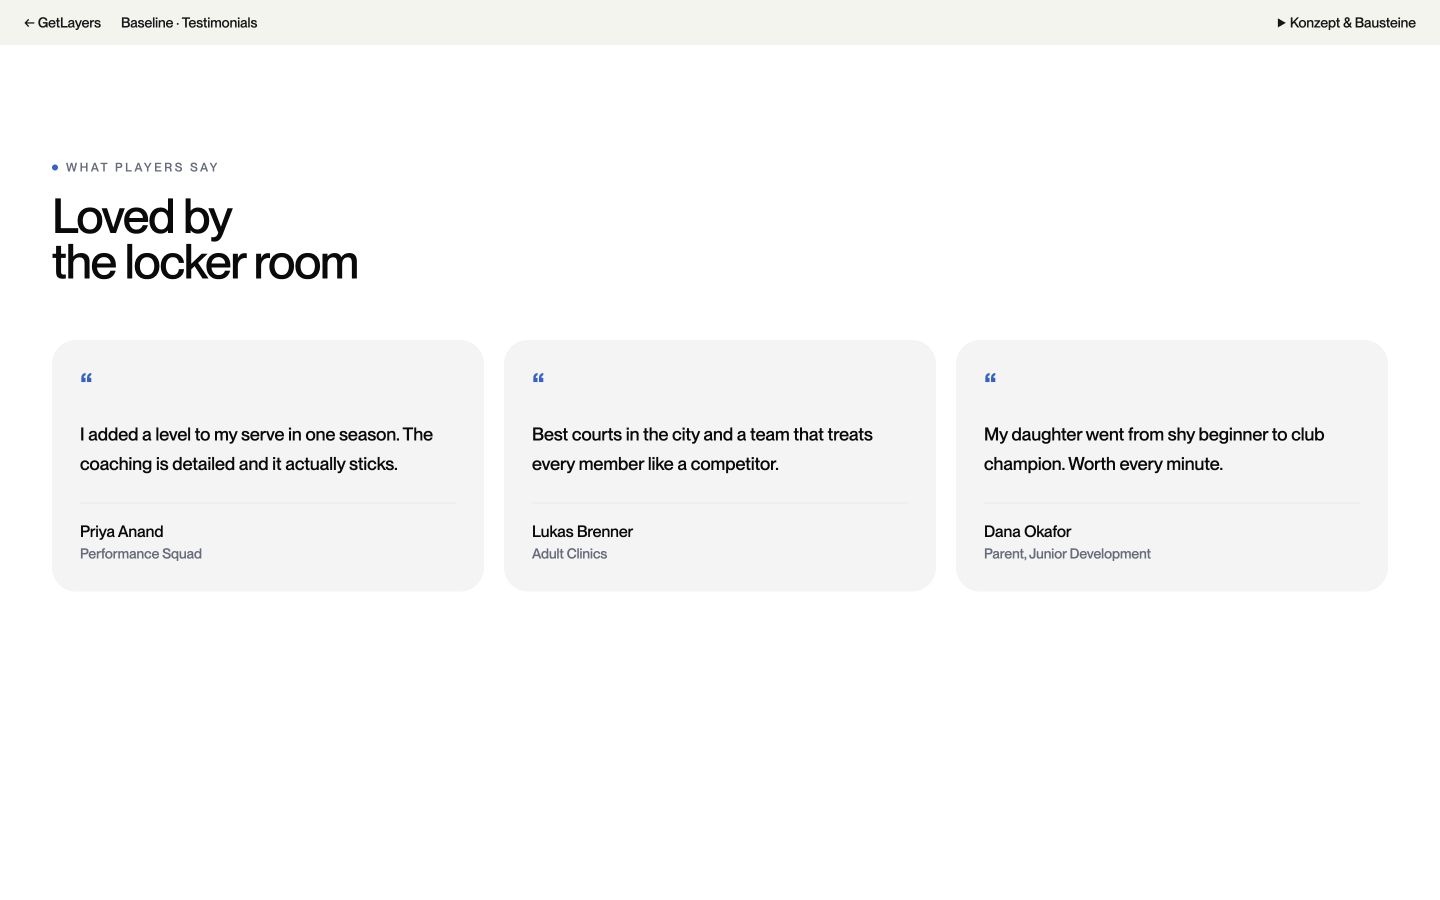Click the quote mark icon on Lukas Brenner's card
This screenshot has height=900, width=1440.
click(538, 379)
